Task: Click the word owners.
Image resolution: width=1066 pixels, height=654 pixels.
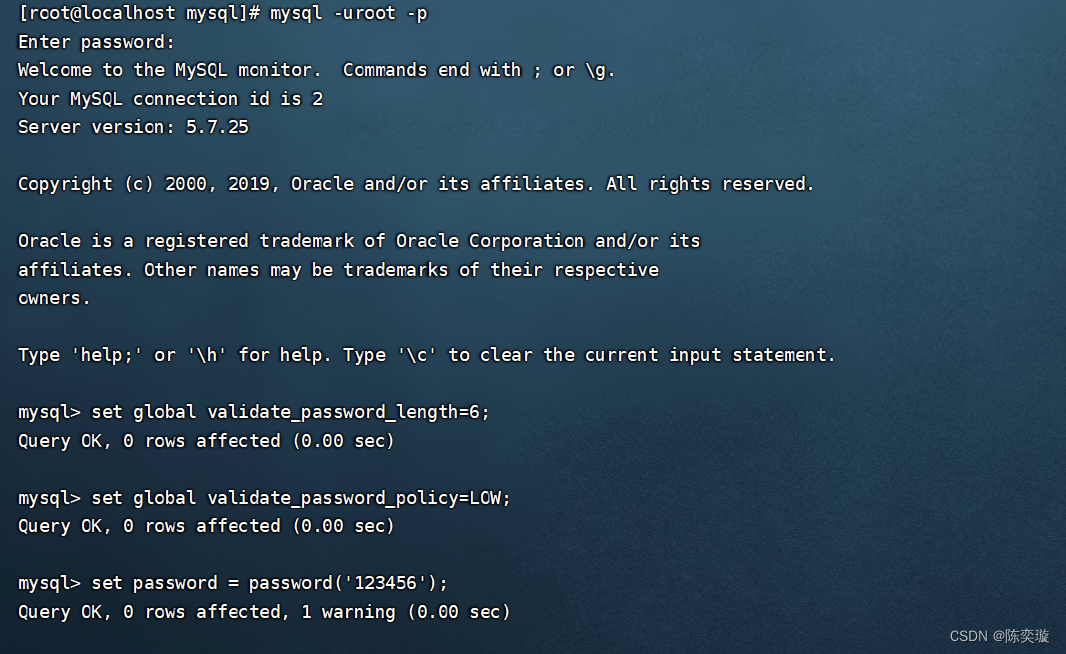Action: 54,298
